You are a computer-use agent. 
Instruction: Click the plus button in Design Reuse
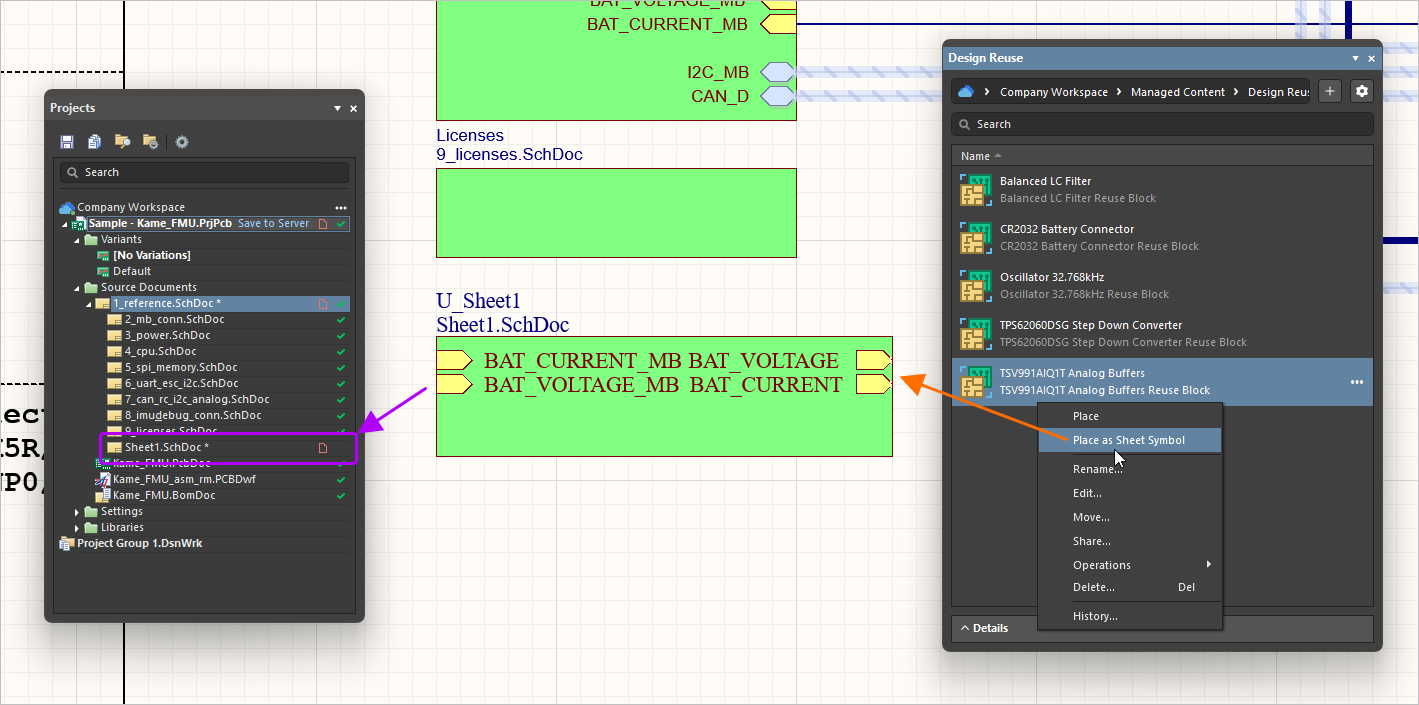click(x=1330, y=91)
